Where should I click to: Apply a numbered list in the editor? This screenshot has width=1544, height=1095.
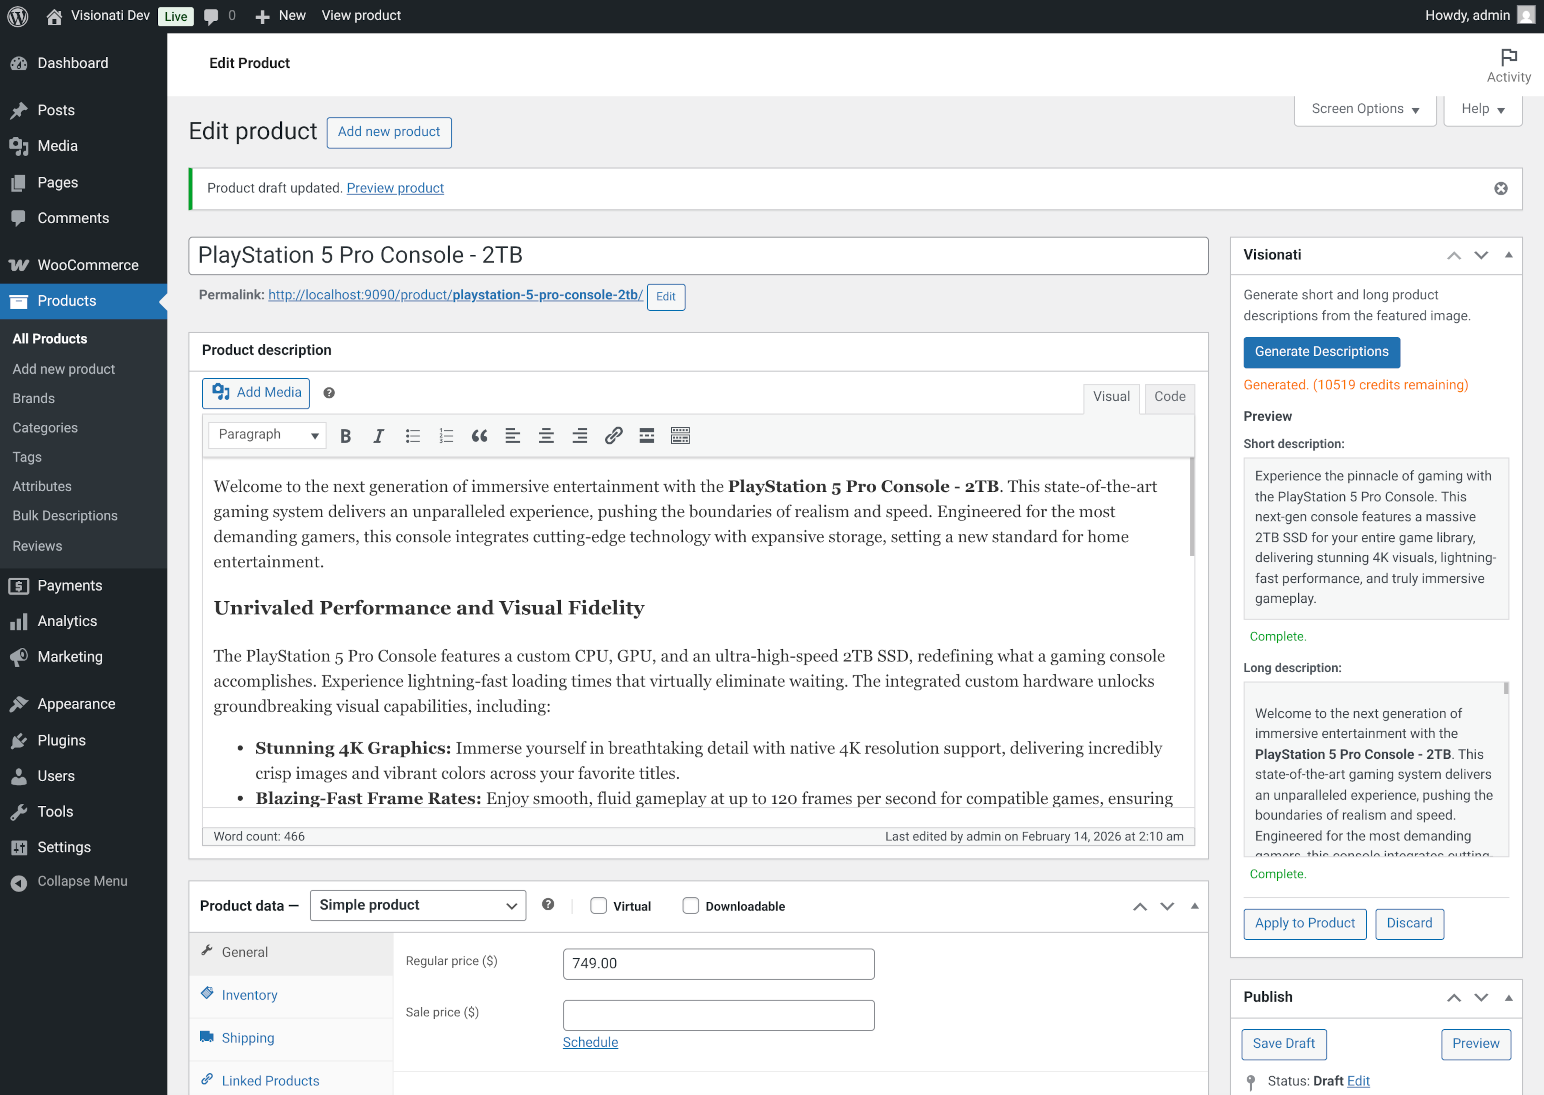446,435
